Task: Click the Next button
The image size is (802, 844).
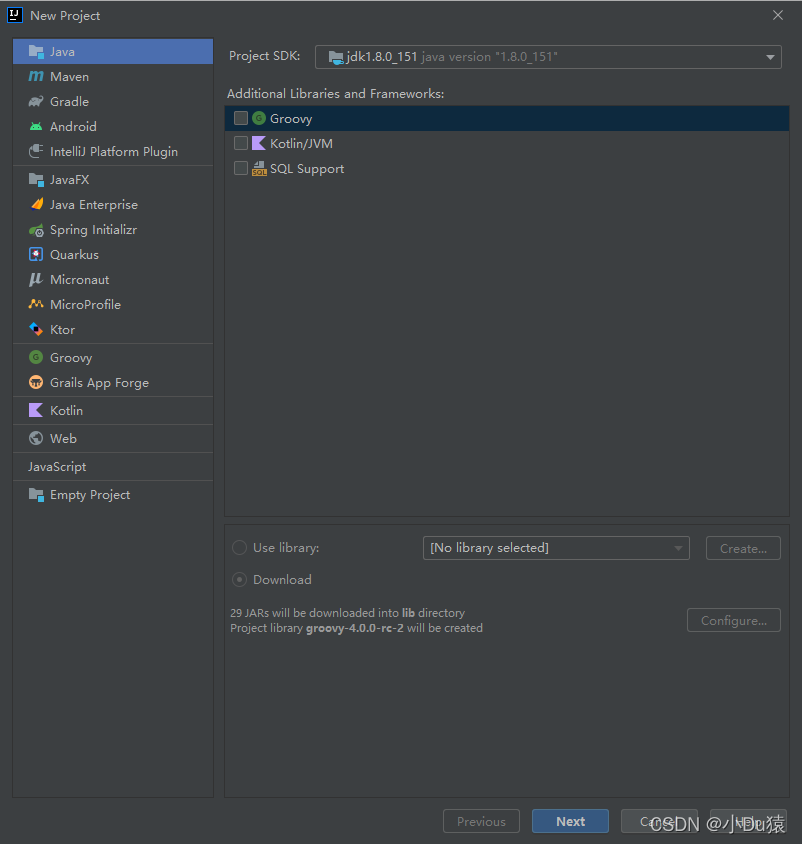Action: 571,821
